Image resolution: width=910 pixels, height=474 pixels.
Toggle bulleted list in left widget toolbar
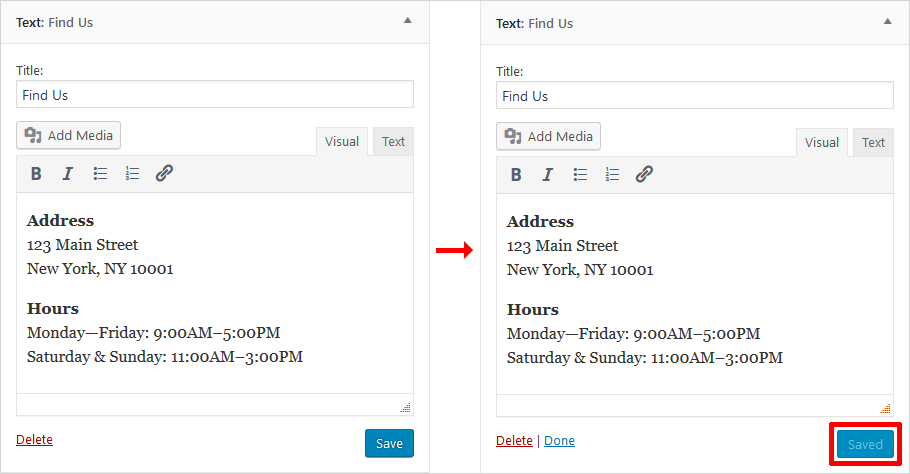(100, 174)
